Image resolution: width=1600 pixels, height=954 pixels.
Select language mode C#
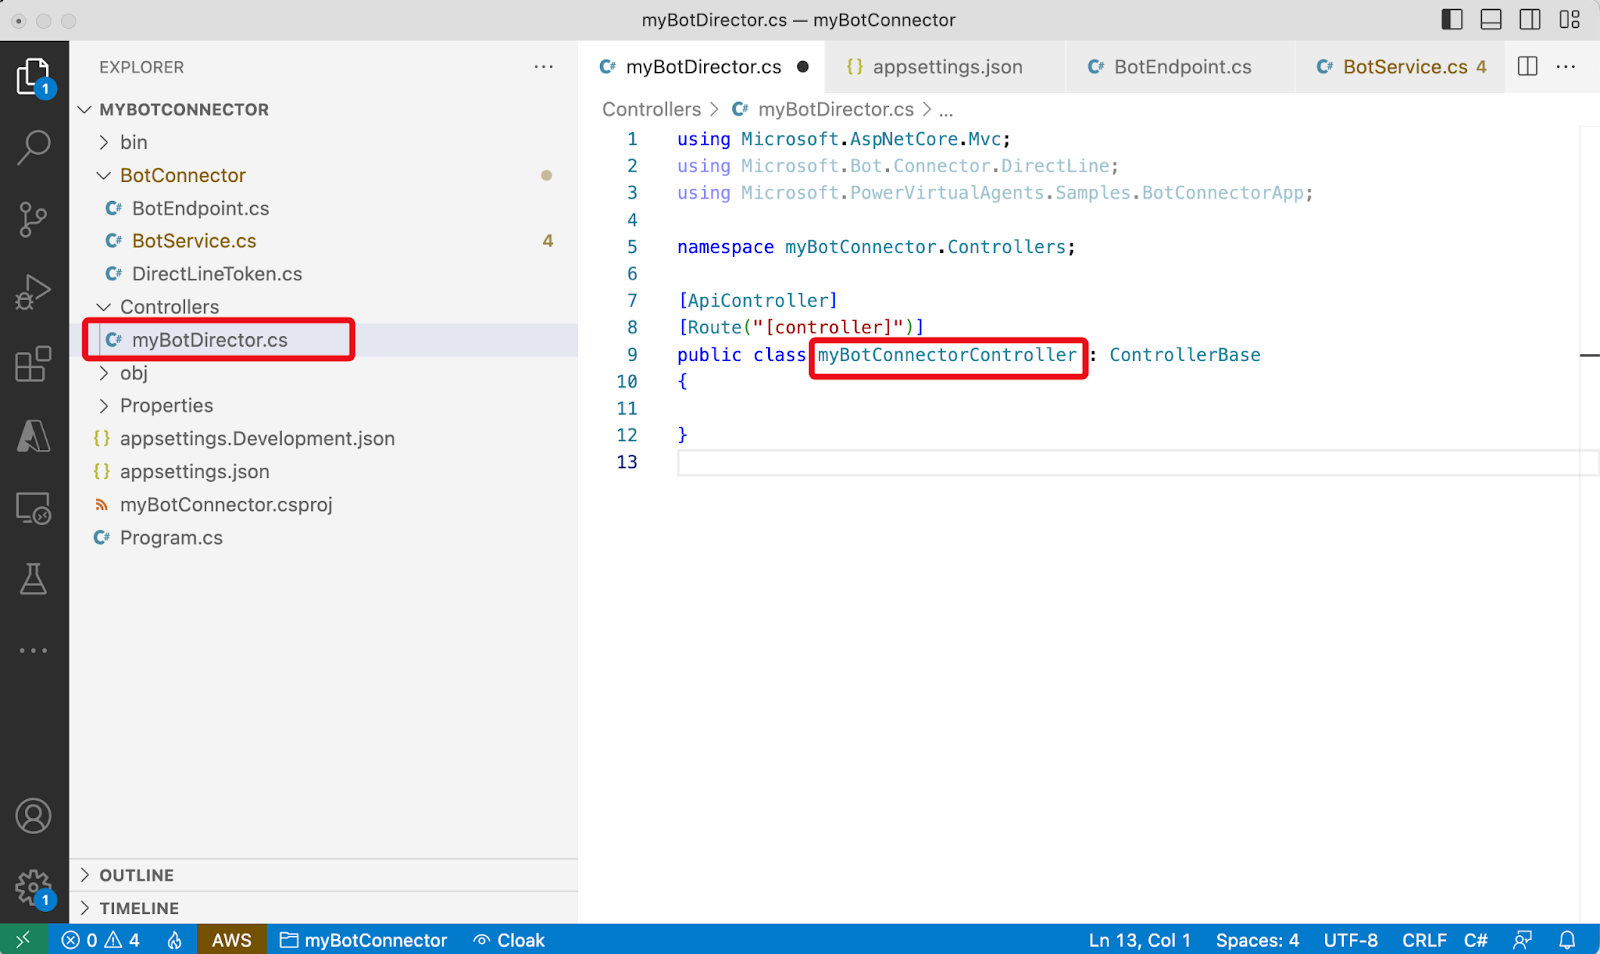pyautogui.click(x=1476, y=940)
